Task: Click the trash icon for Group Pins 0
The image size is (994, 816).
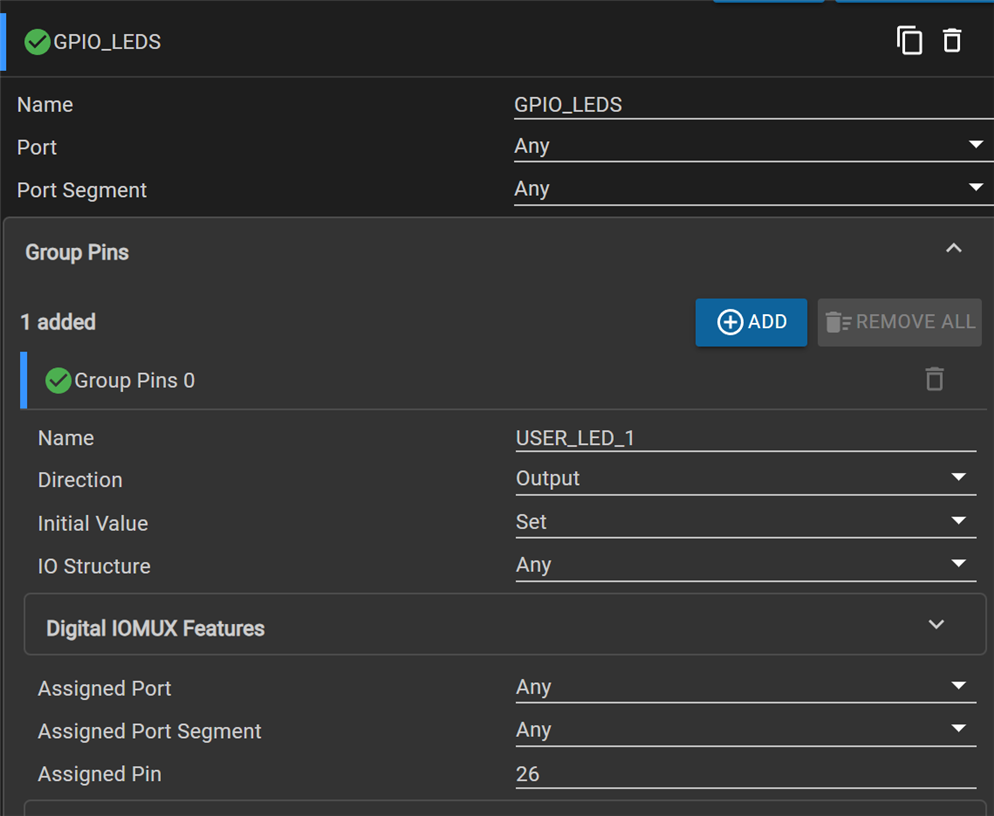Action: 934,379
